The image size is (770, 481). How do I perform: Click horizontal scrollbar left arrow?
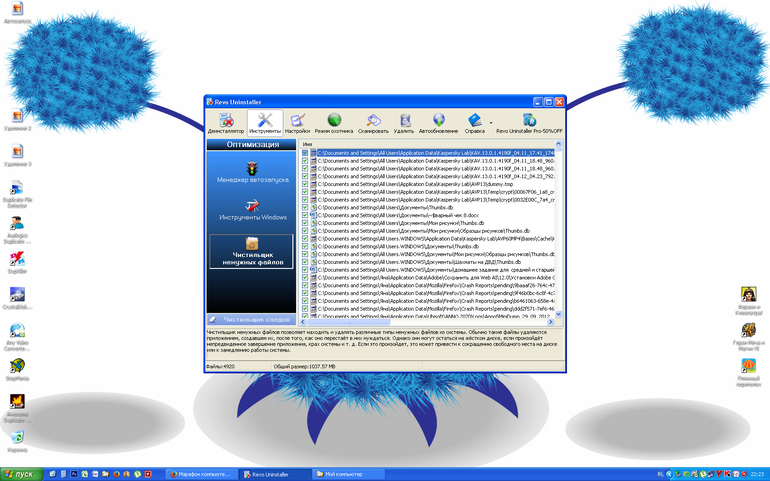303,322
